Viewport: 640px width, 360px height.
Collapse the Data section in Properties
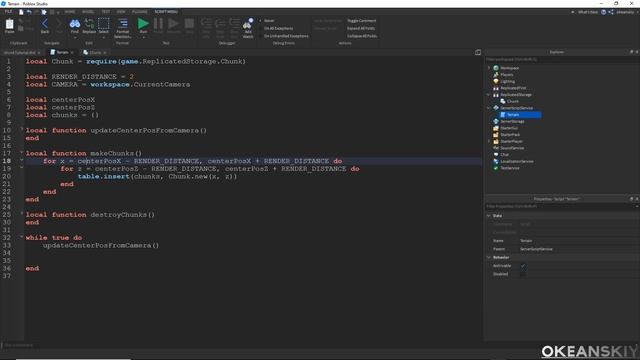489,216
